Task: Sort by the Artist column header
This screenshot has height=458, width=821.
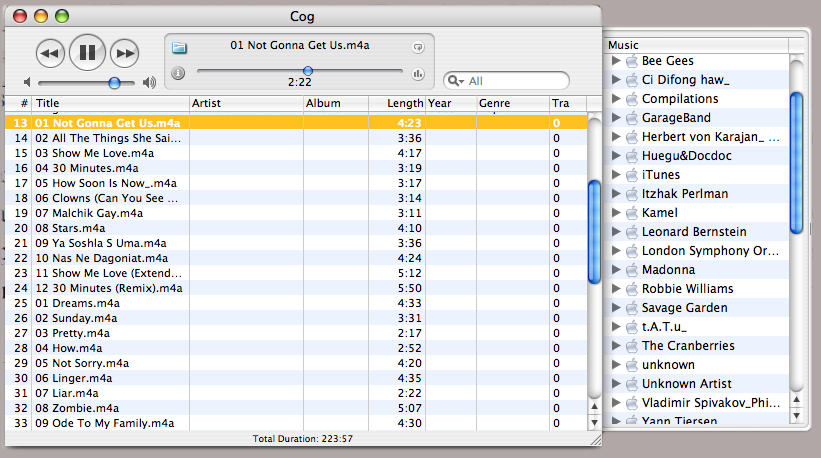Action: [246, 103]
